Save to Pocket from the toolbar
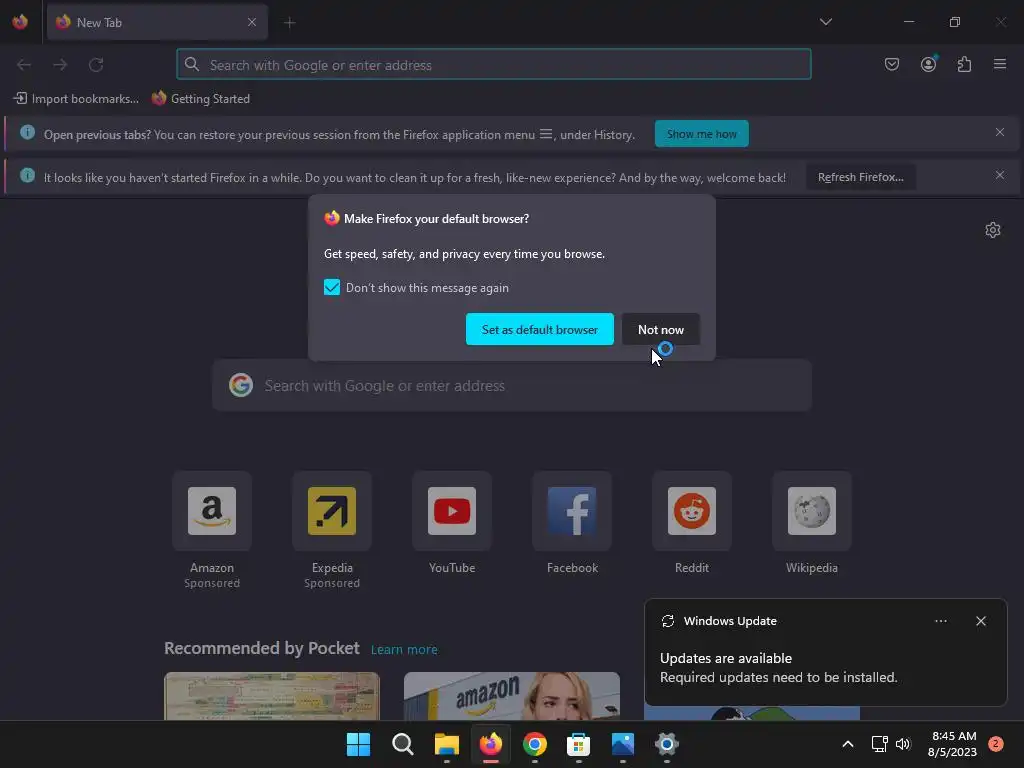The image size is (1024, 768). 892,64
